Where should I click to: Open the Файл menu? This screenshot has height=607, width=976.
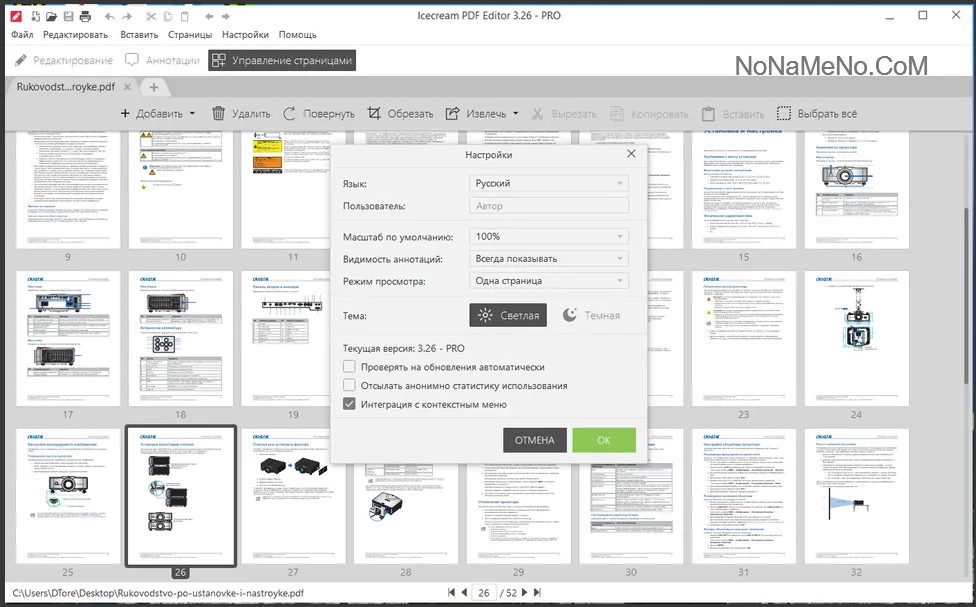(x=22, y=35)
